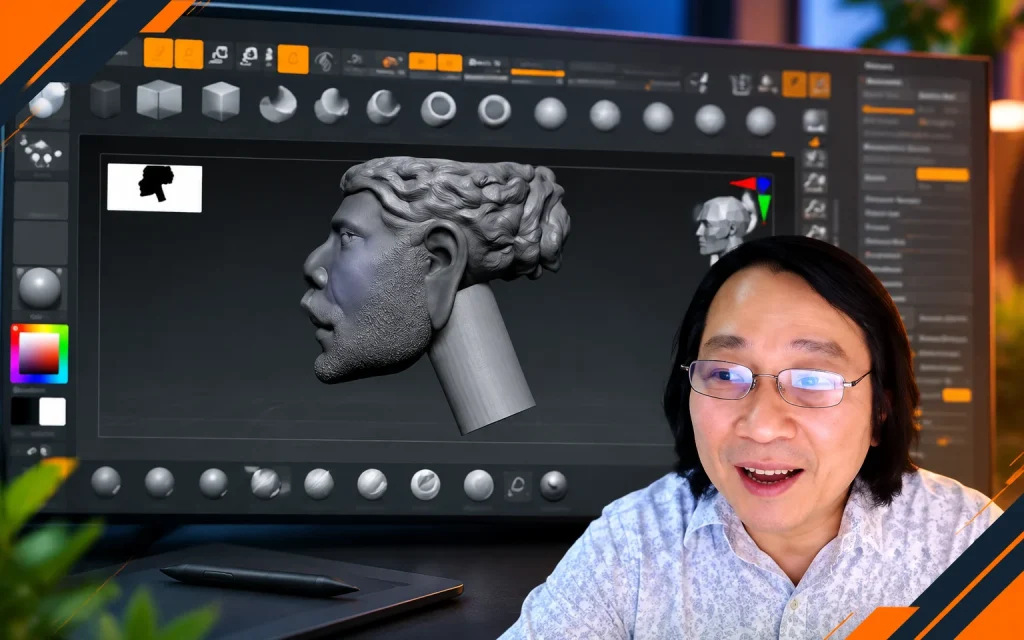
Task: Adjust the orange slider near the right panel's top
Action: click(x=888, y=110)
